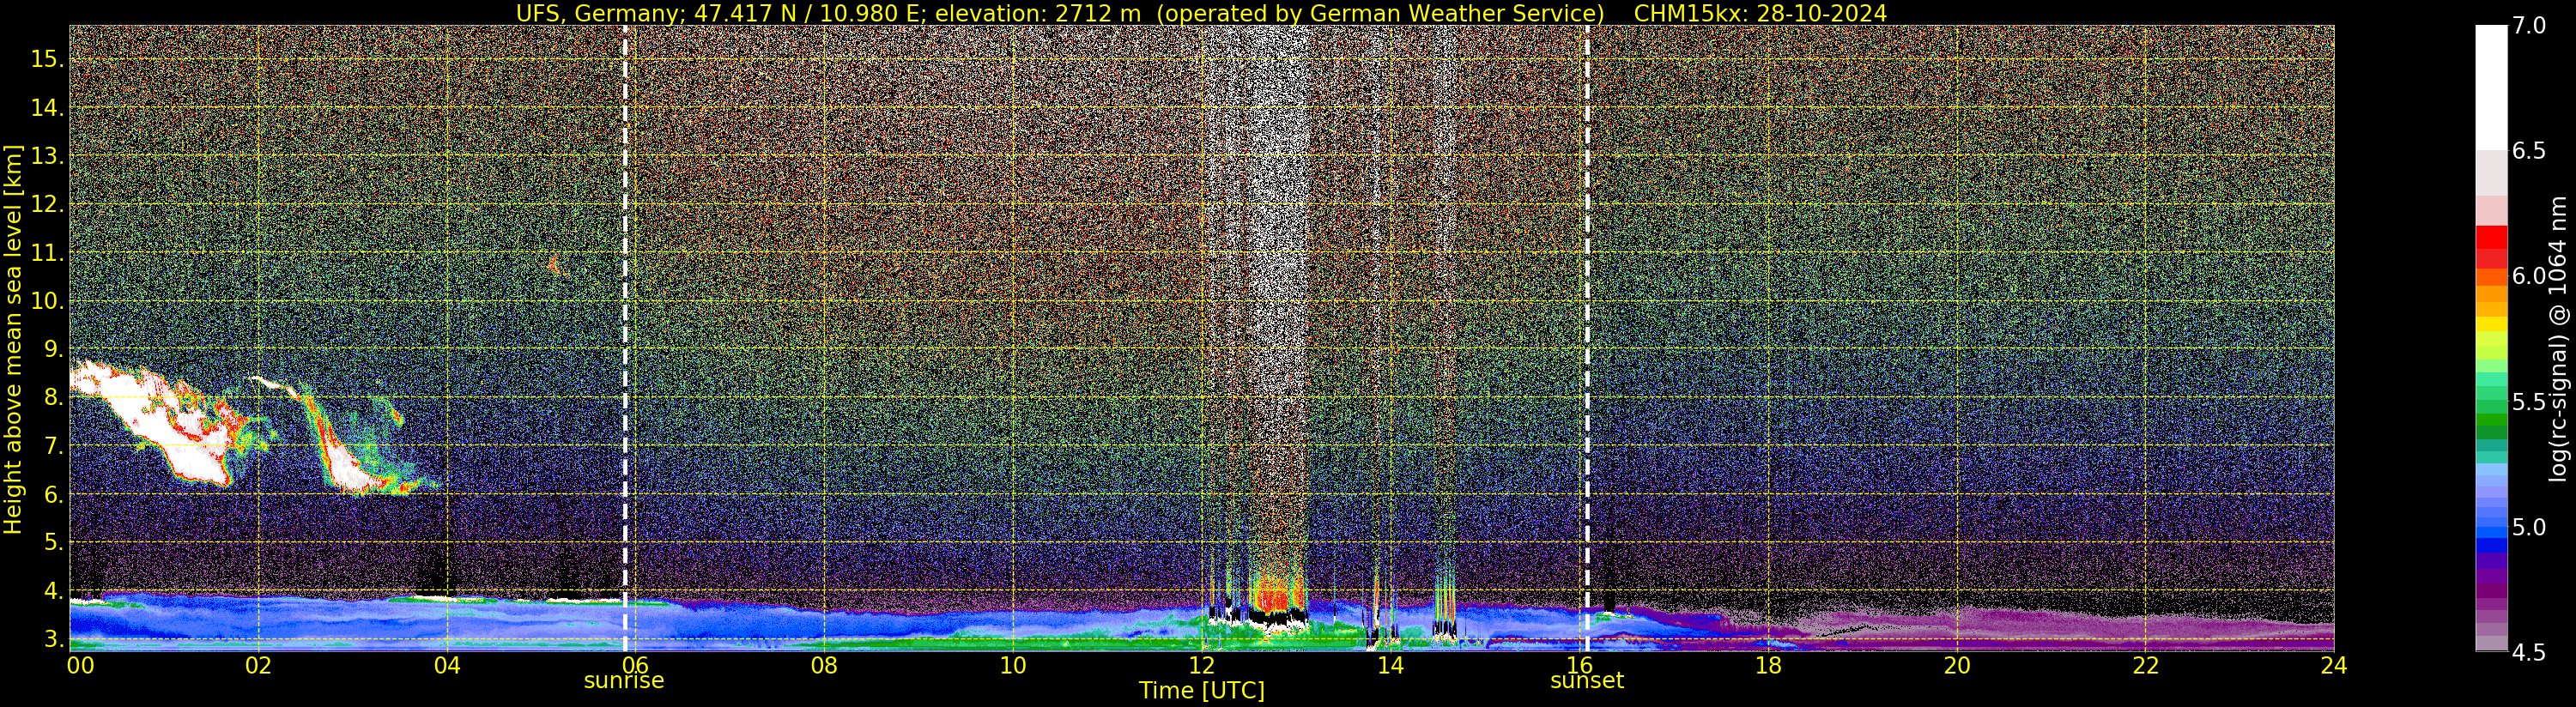Click the 'sunrise' label below the time axis
The height and width of the screenshot is (707, 2576).
coord(624,681)
